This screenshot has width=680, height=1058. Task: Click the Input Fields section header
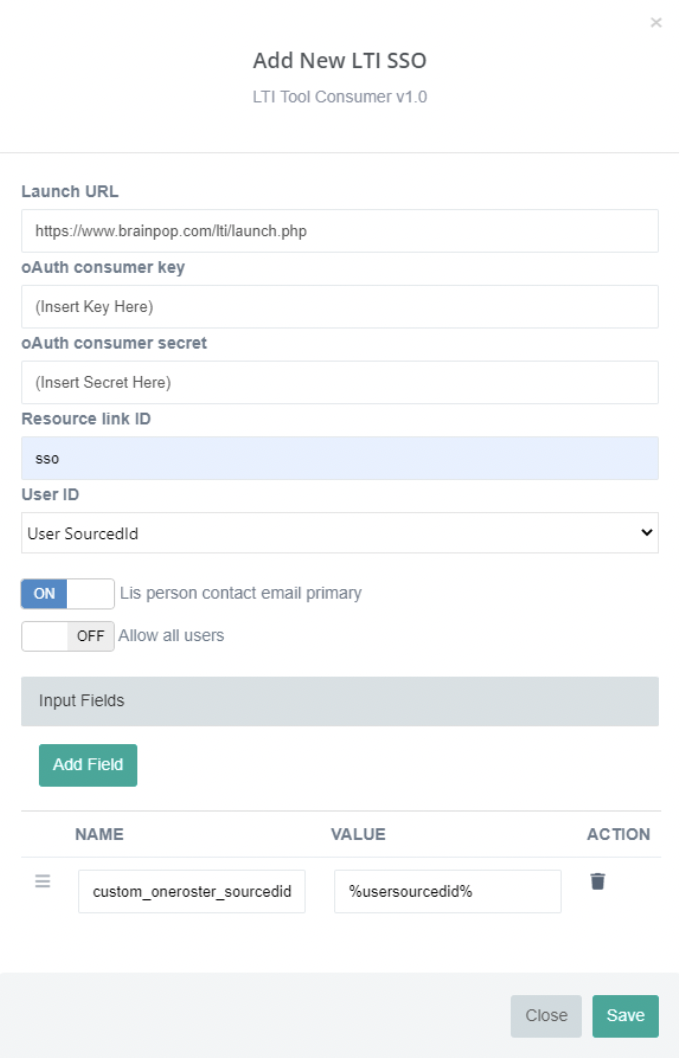click(339, 701)
